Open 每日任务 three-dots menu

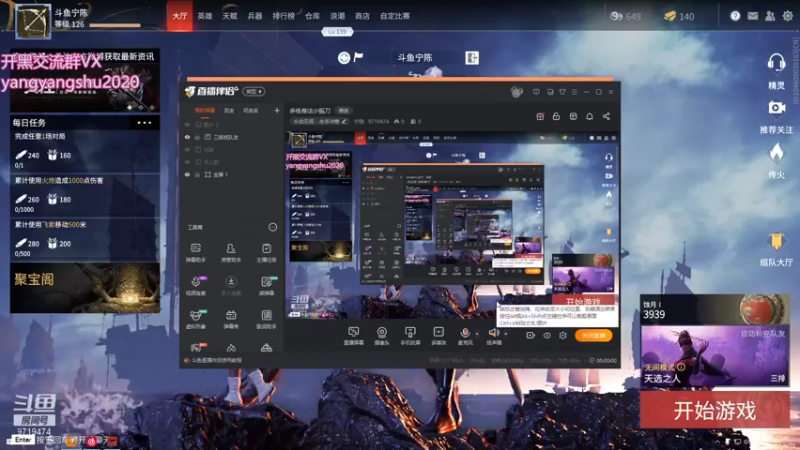144,122
